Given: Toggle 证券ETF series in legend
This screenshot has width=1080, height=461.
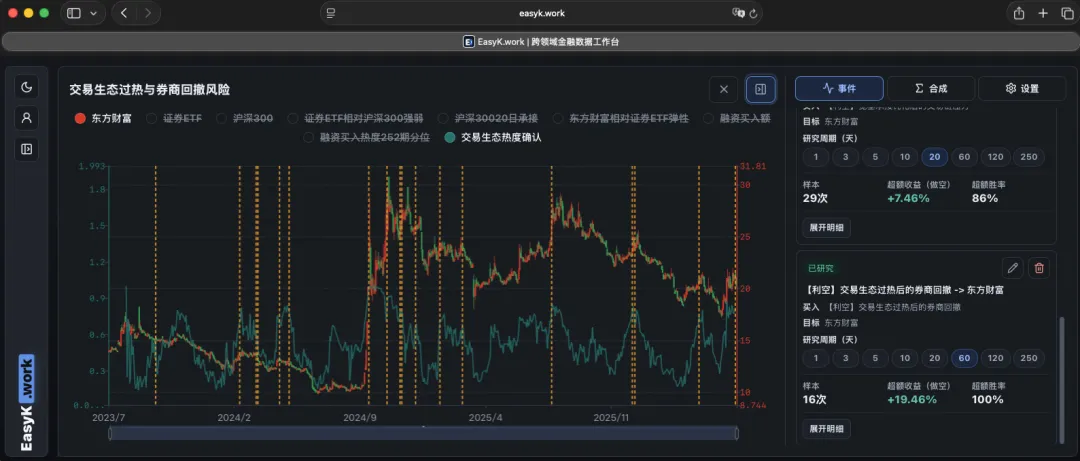Looking at the screenshot, I should (x=175, y=119).
